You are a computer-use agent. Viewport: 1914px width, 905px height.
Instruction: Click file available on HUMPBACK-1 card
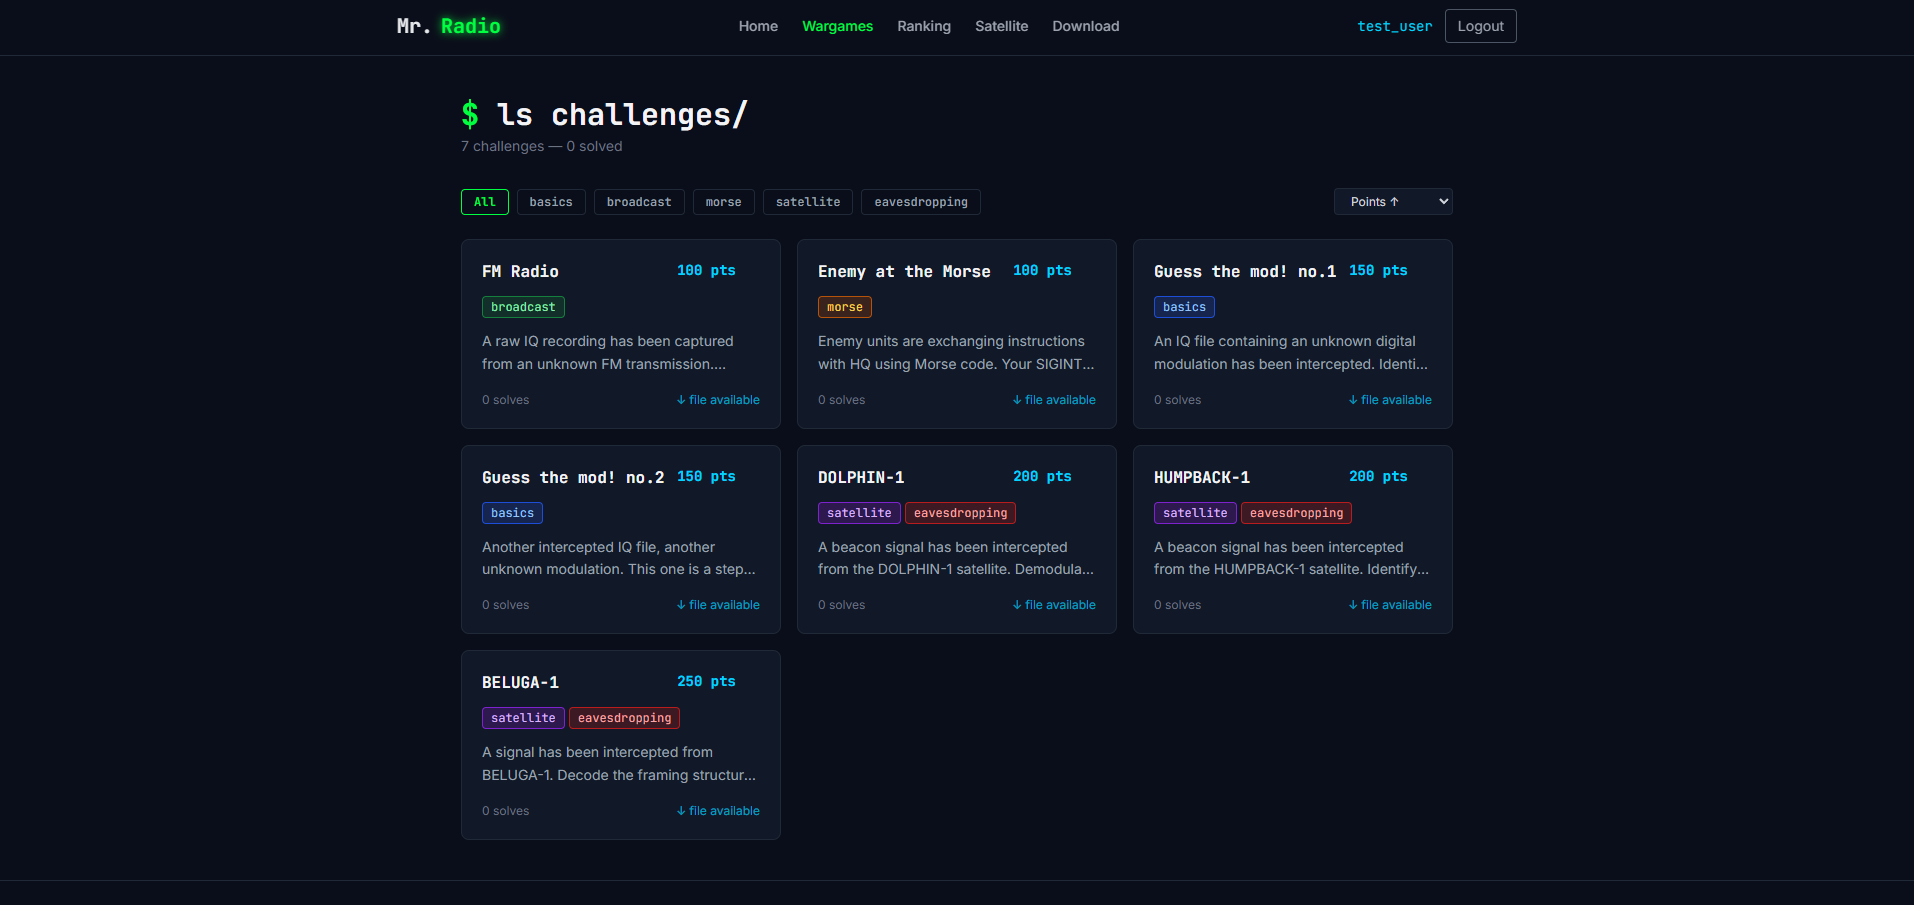point(1390,605)
